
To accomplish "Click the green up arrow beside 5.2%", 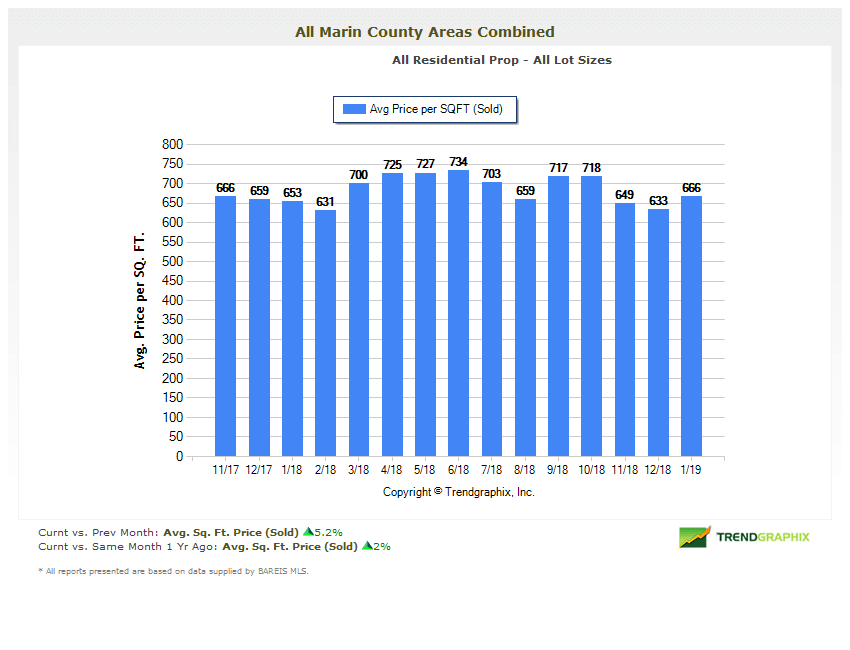I will 308,532.
